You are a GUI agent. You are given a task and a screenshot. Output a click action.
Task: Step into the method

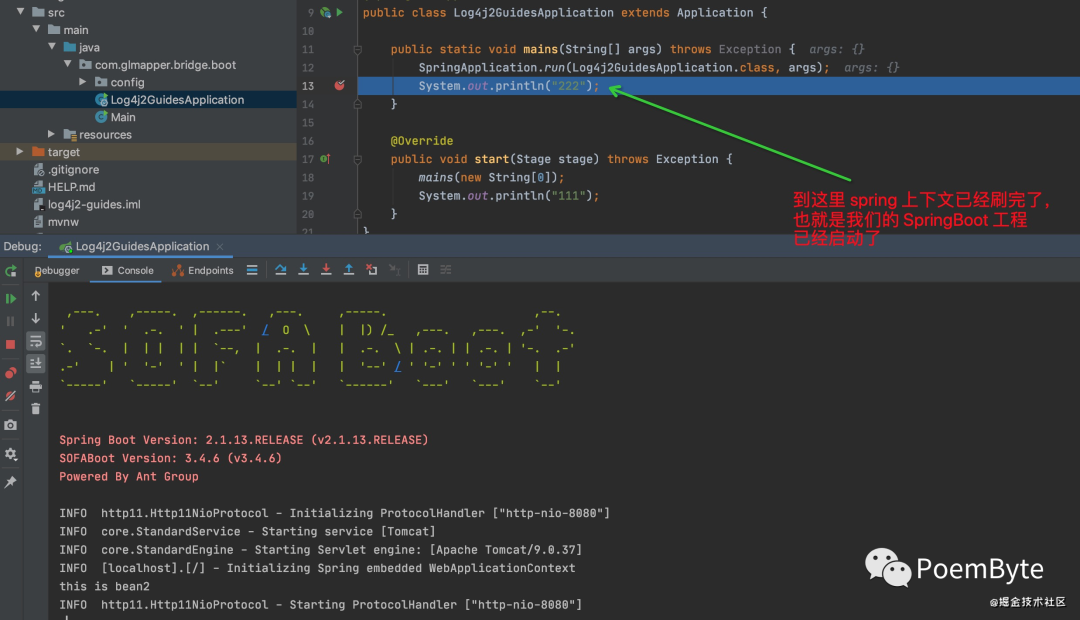pos(303,269)
